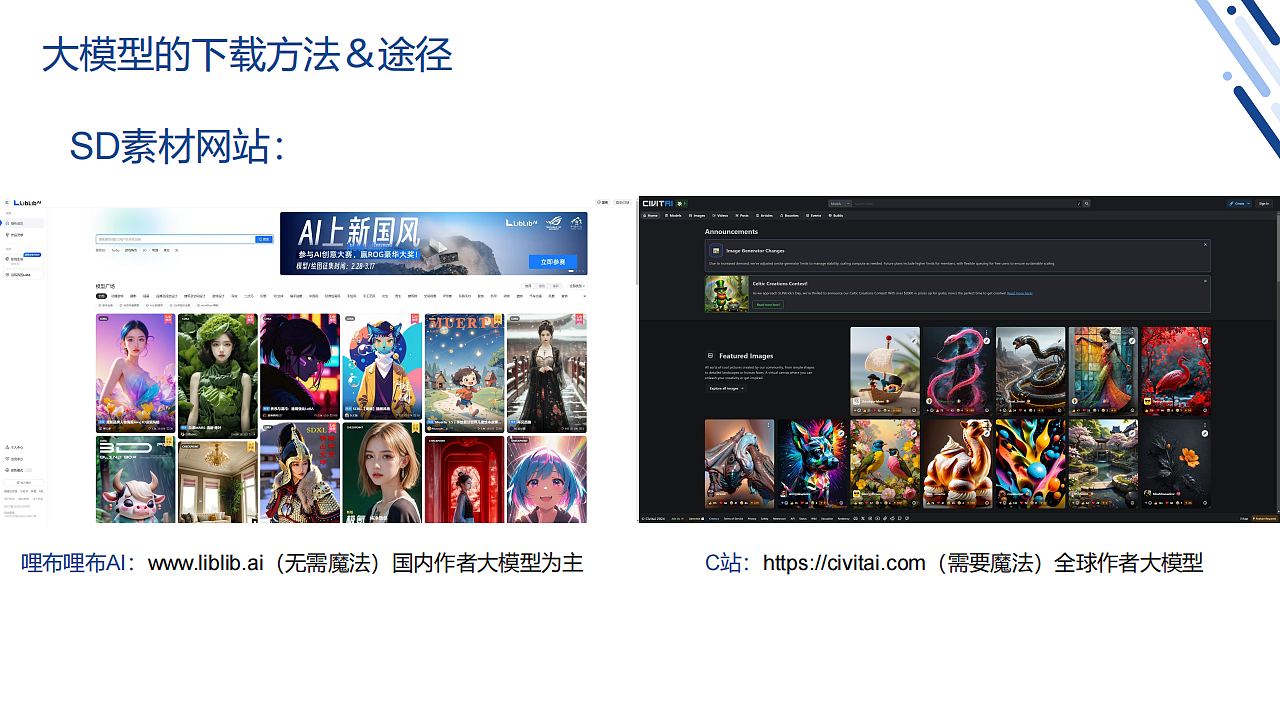Screen dimensions: 1280x720
Task: Like the camel dessert image with the heart reaction
Action: 938,502
